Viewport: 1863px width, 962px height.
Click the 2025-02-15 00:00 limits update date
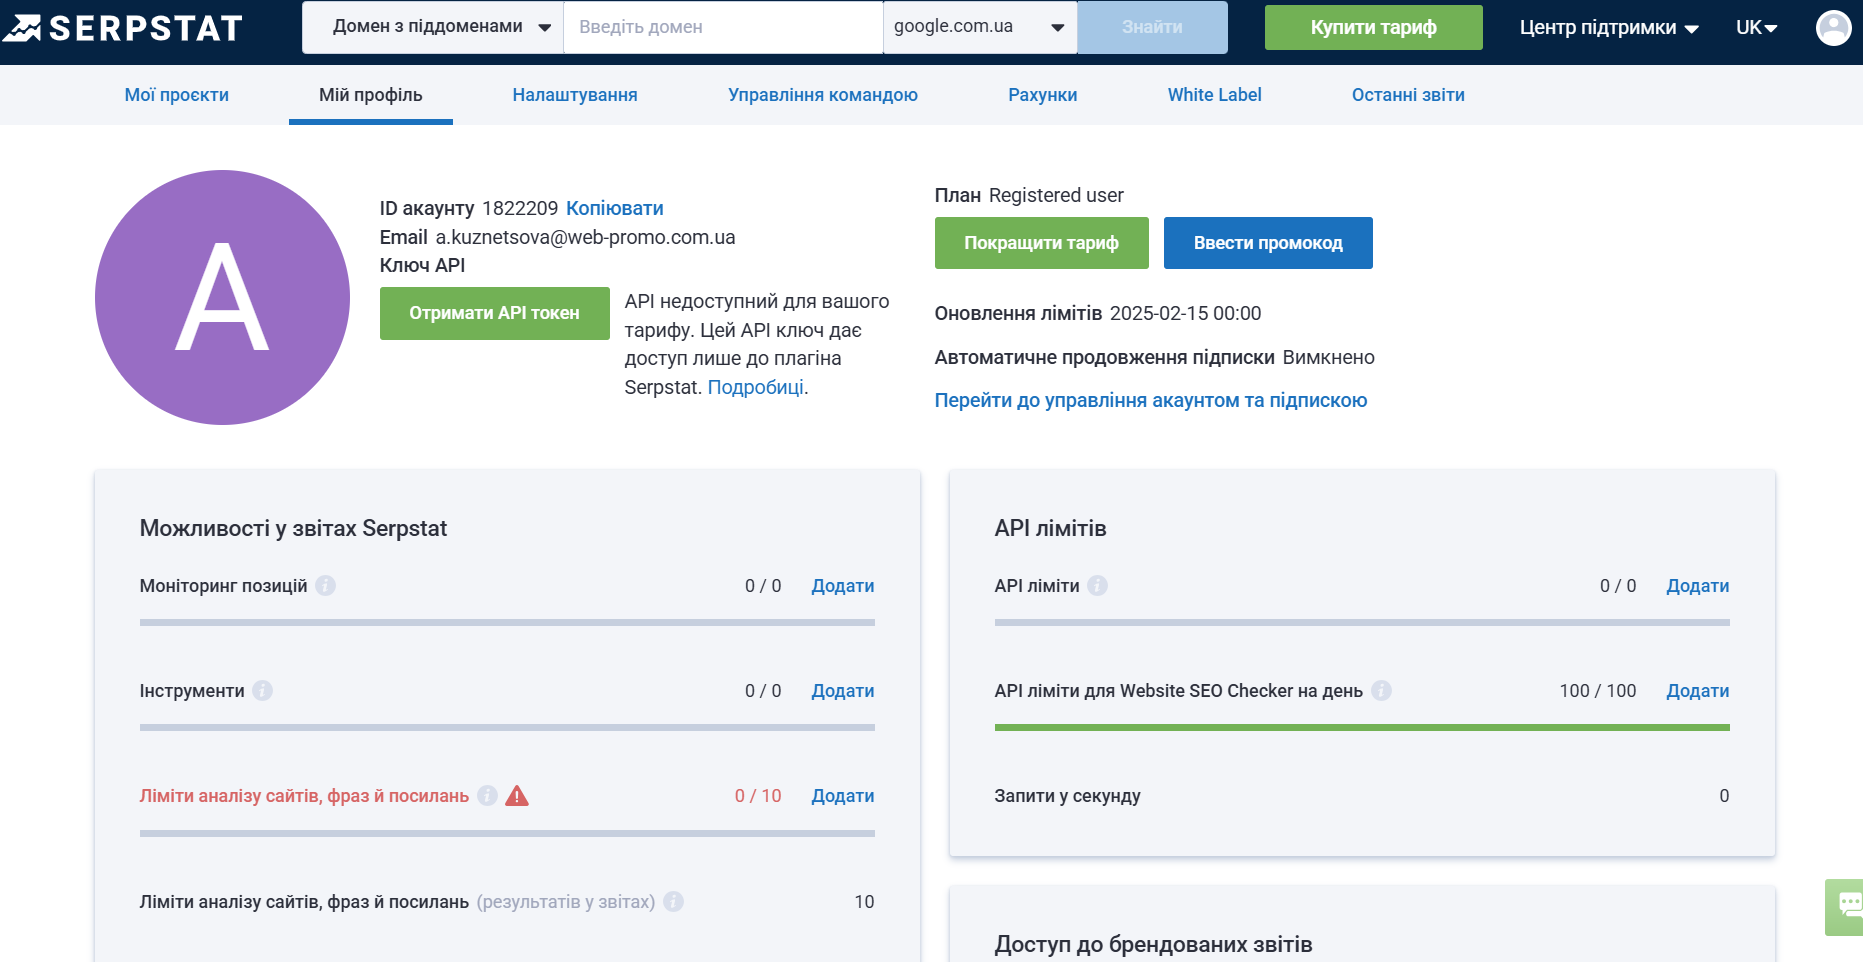click(x=1185, y=313)
